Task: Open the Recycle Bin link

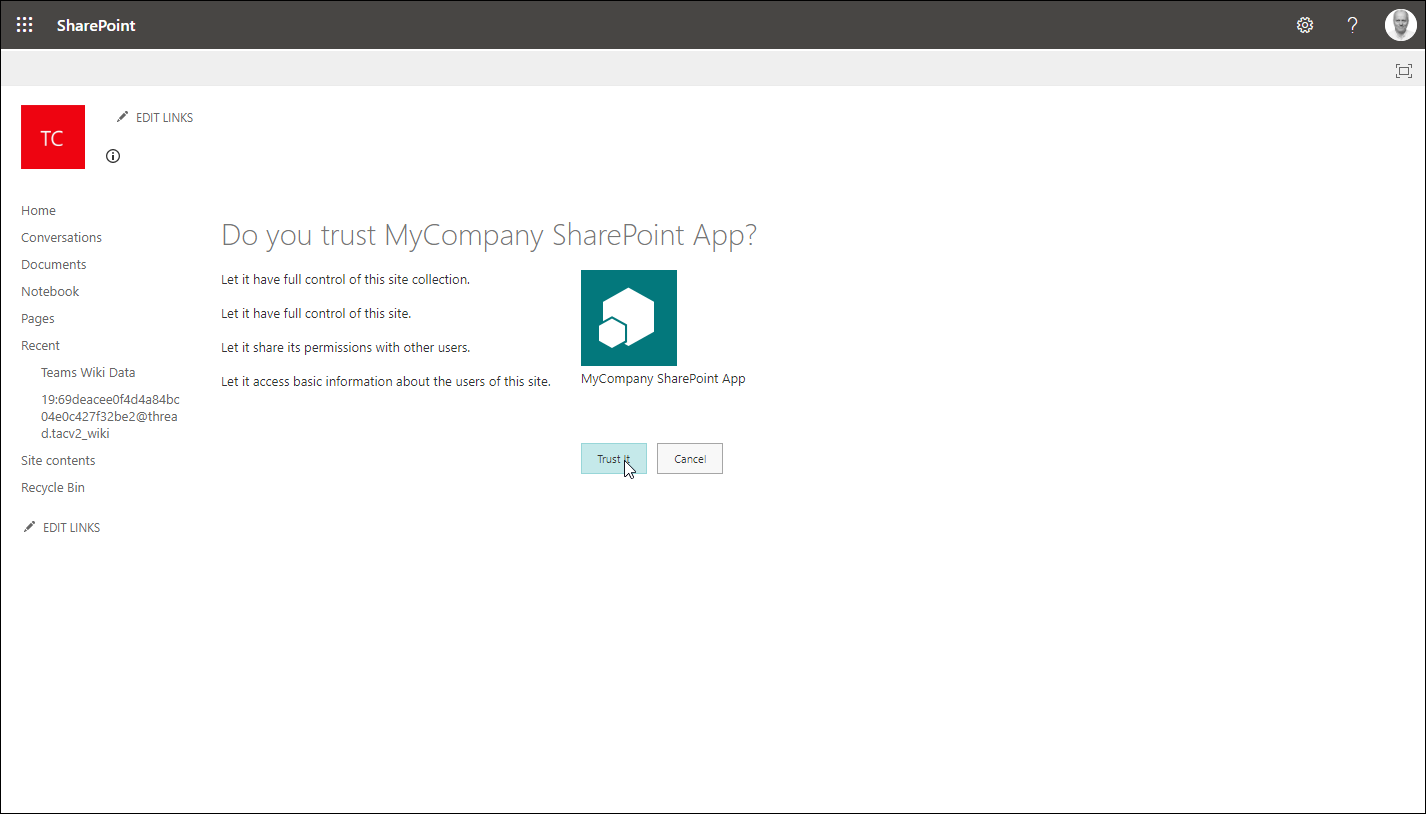Action: [53, 488]
